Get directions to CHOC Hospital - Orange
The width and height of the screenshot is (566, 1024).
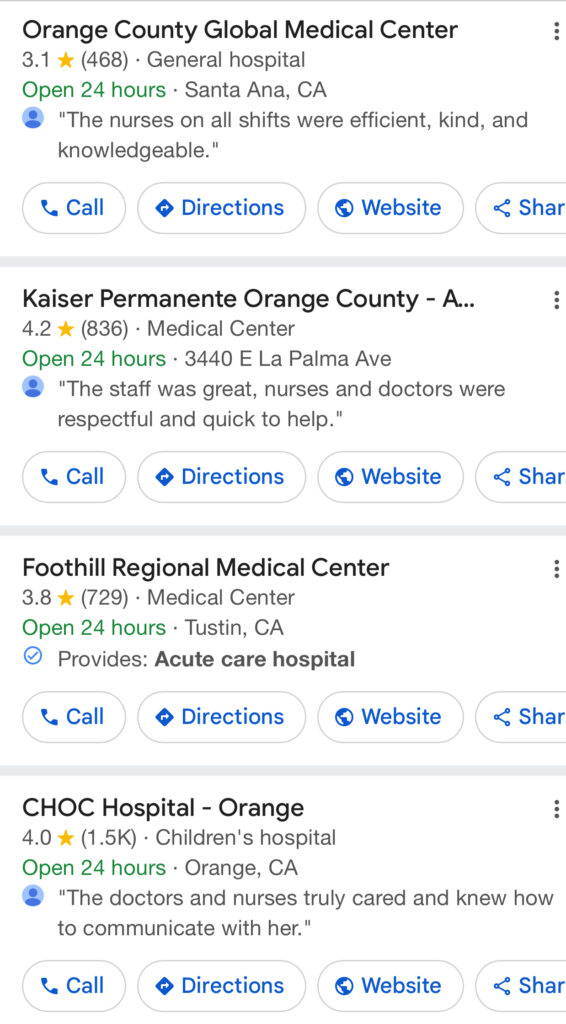click(221, 985)
